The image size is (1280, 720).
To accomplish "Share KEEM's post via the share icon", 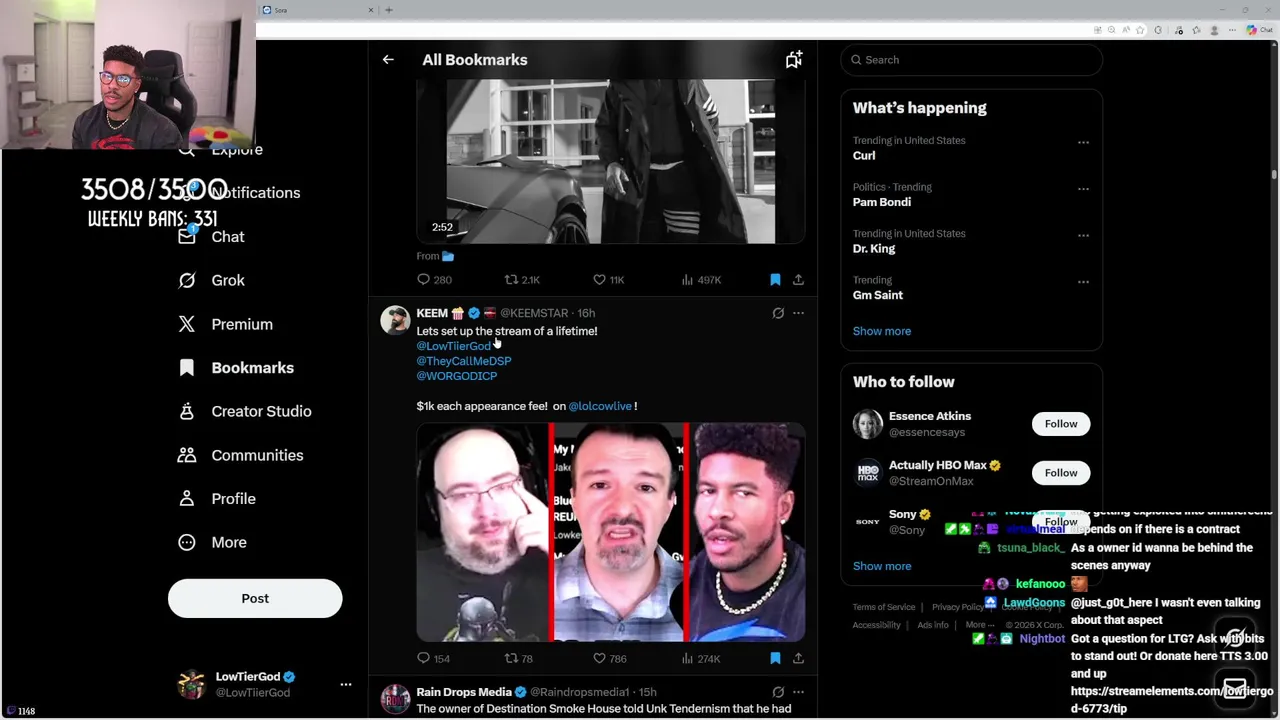I will (798, 658).
